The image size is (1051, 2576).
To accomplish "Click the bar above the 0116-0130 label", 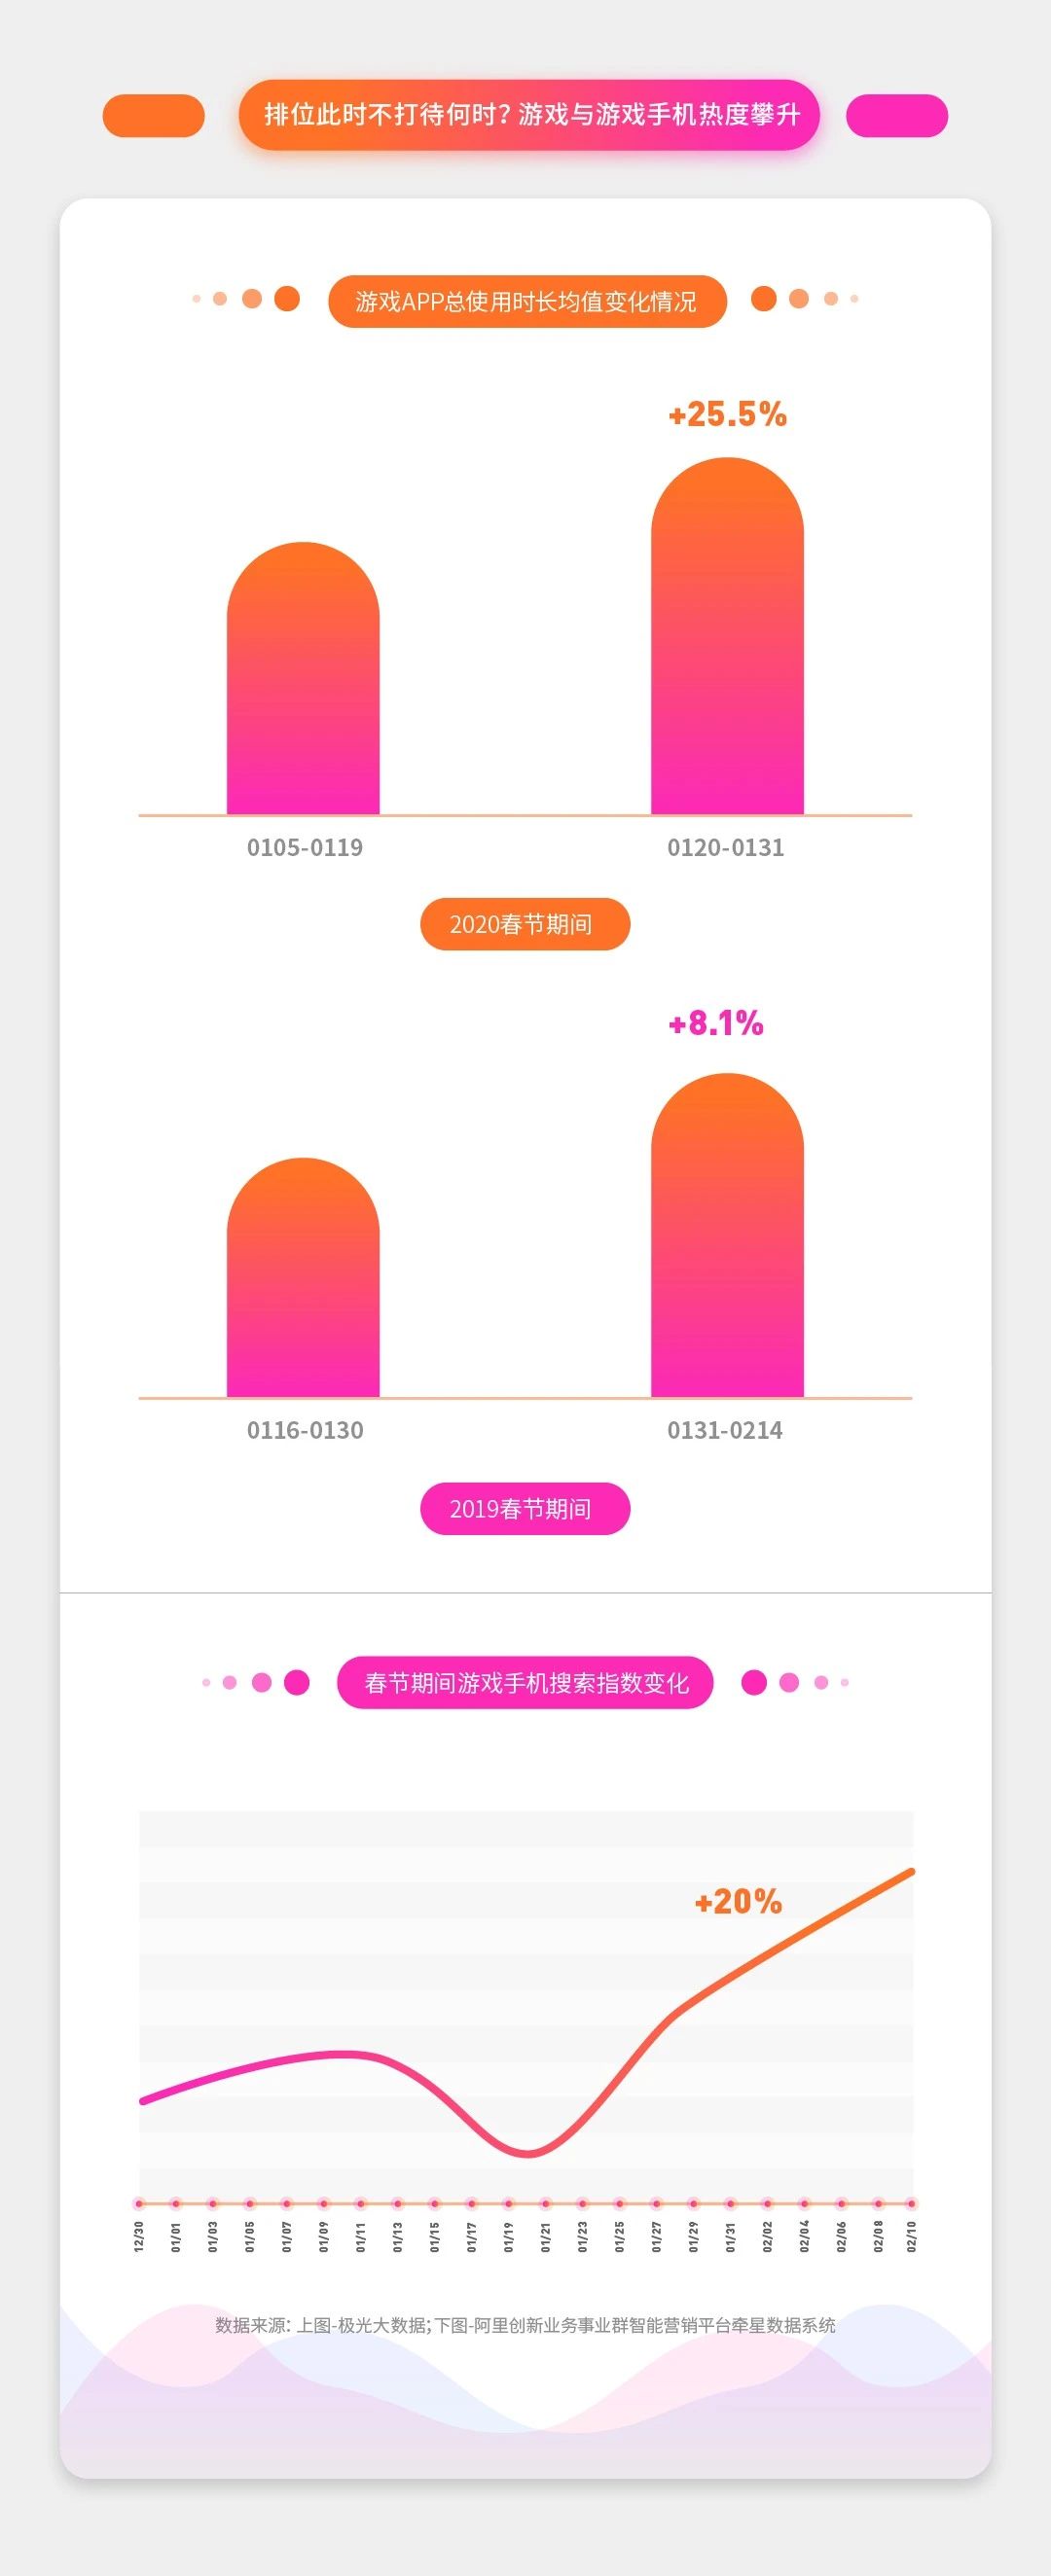I will tap(303, 1279).
